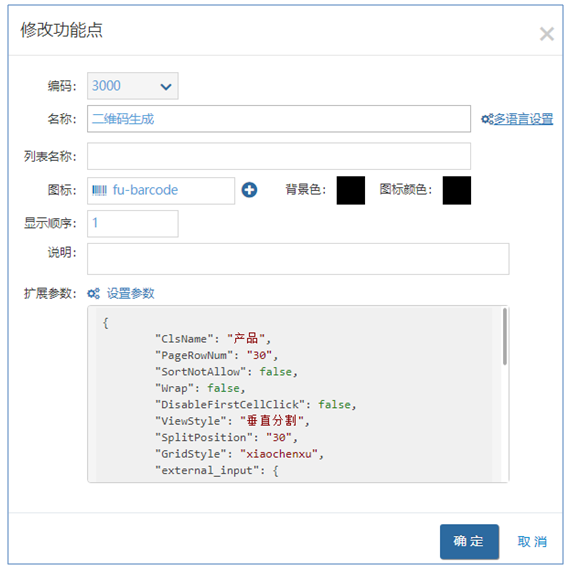Click the fu-barcode icon name field
The width and height of the screenshot is (565, 569).
[161, 191]
